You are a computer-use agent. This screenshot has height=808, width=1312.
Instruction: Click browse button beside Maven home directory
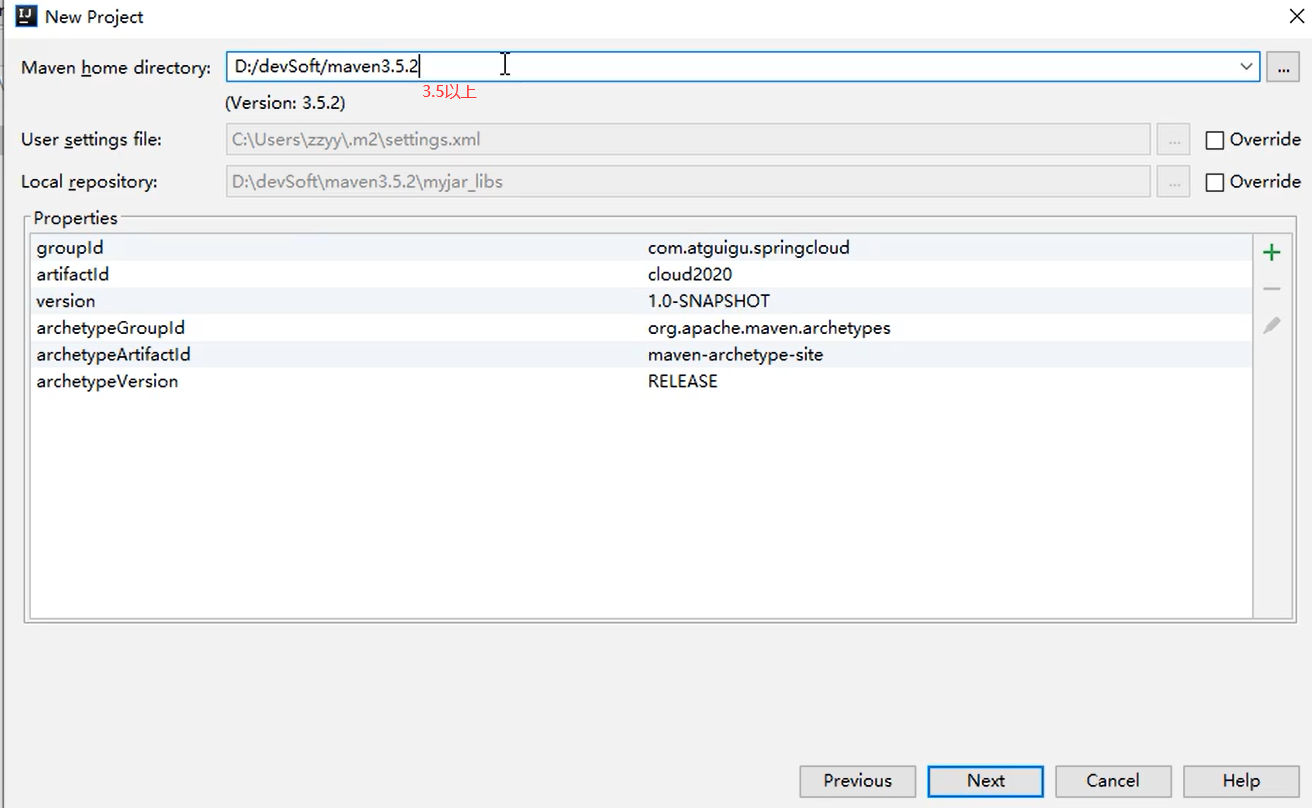coord(1282,67)
